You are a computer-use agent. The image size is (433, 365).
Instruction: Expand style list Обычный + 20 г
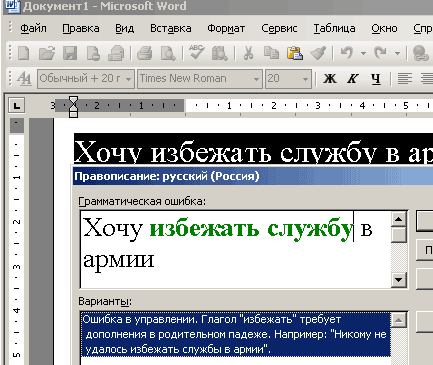click(x=128, y=79)
